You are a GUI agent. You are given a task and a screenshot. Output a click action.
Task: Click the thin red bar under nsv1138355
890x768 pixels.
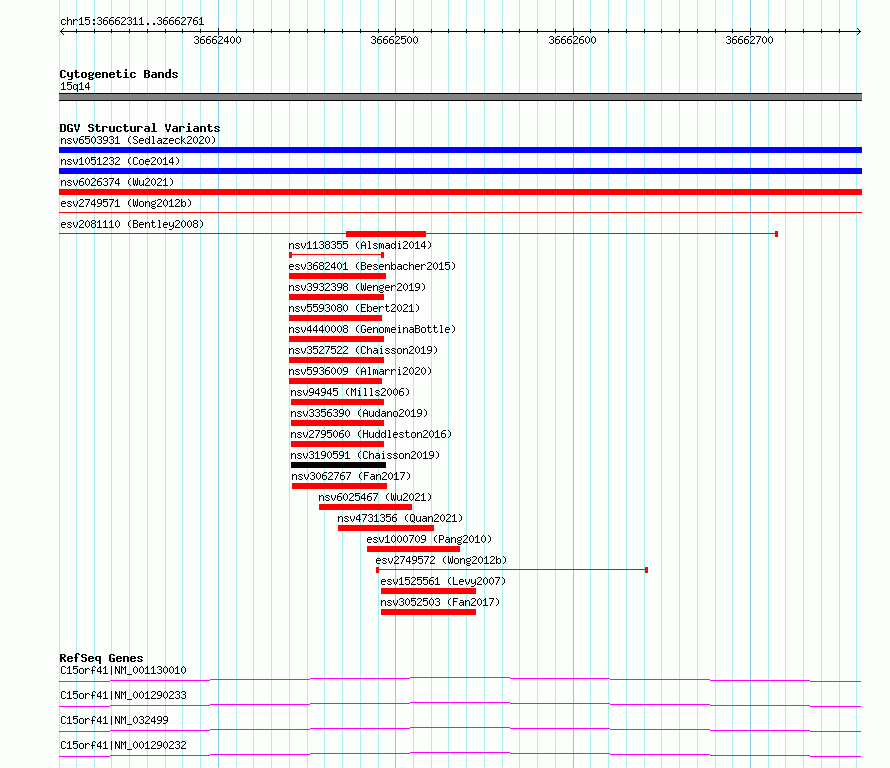click(337, 255)
